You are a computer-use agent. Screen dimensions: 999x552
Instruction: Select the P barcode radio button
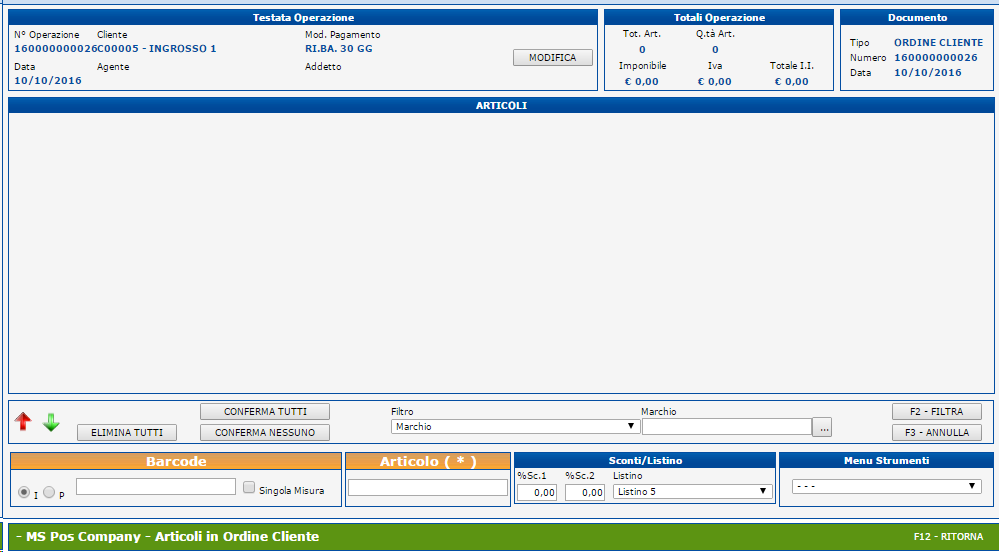[49, 492]
